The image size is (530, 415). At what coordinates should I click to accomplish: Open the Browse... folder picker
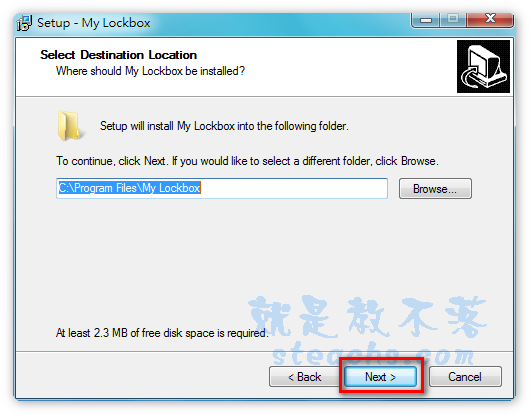(x=435, y=189)
